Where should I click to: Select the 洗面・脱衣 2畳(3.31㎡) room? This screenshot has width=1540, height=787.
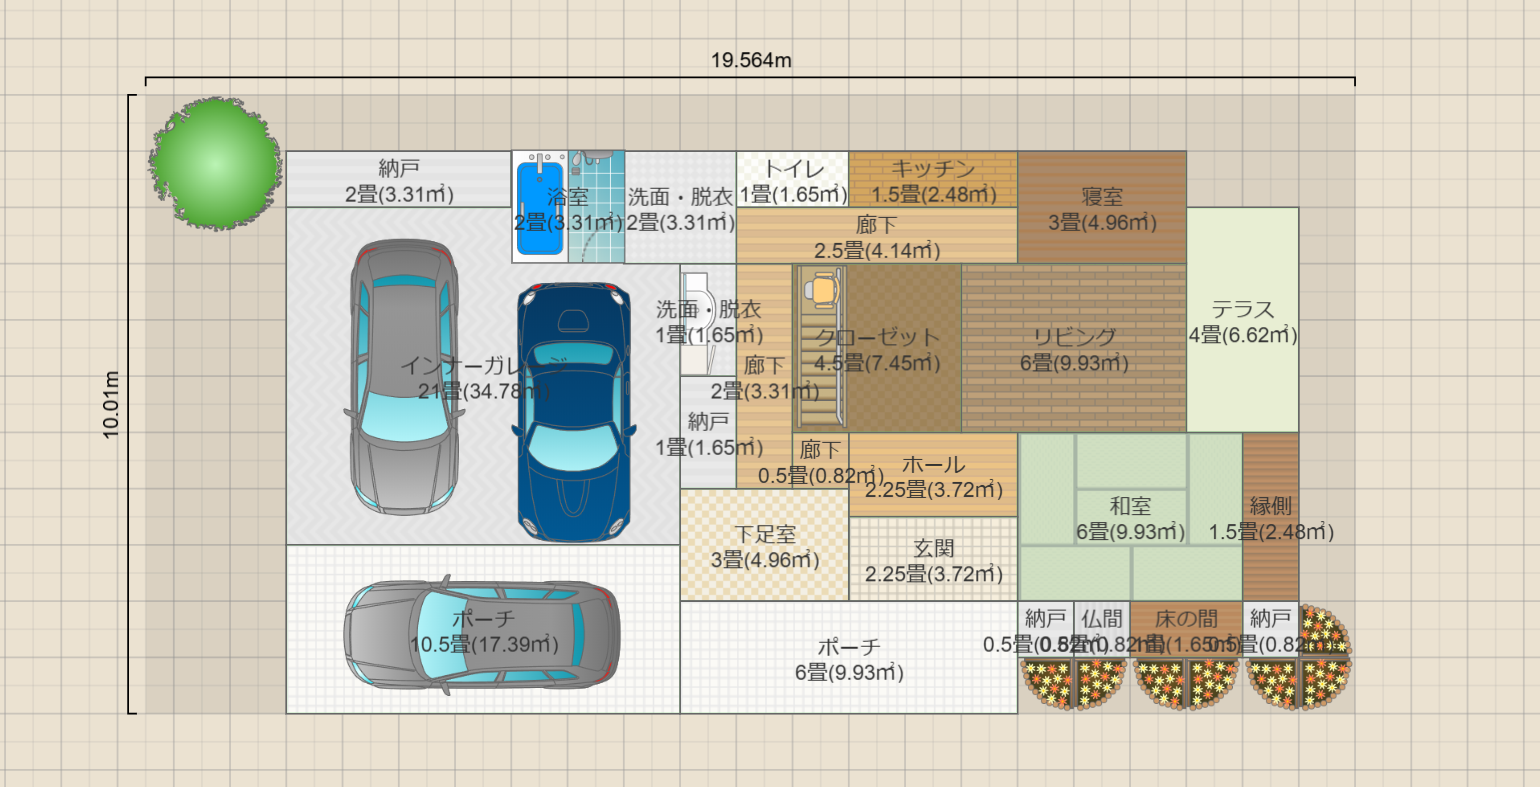[680, 207]
